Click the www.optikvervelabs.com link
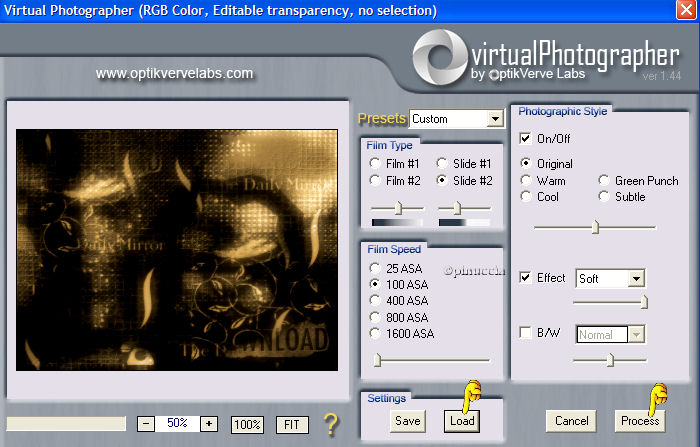This screenshot has width=700, height=447. tap(175, 73)
